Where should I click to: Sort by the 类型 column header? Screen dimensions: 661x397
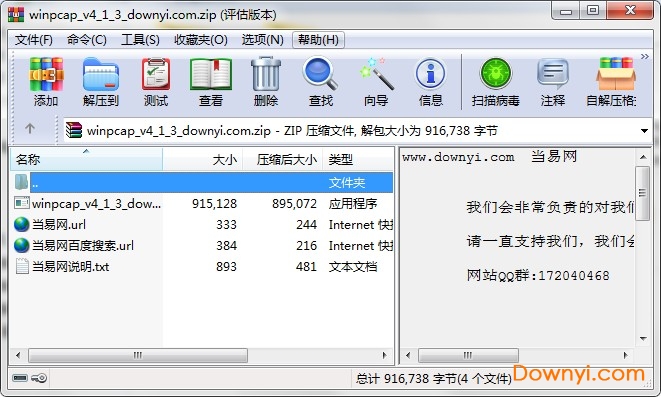[358, 160]
